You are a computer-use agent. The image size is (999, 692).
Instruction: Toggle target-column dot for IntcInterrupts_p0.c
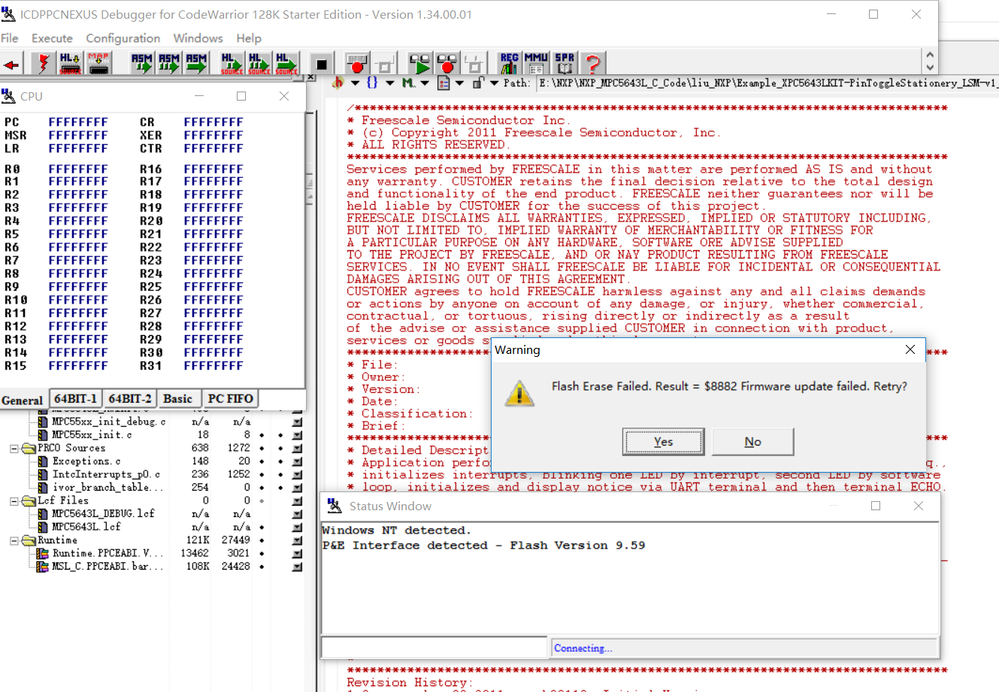pyautogui.click(x=262, y=475)
